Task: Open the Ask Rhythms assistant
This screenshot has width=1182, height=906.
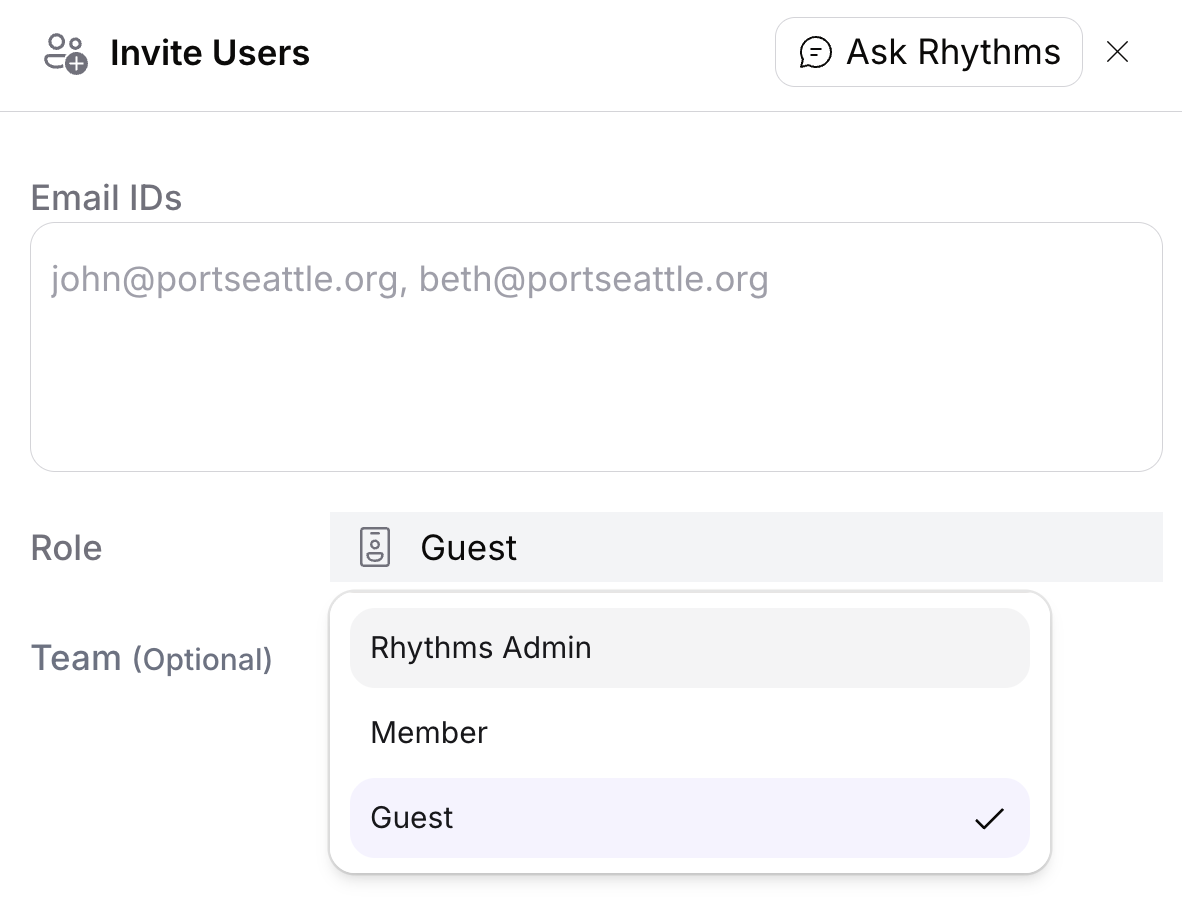Action: click(929, 52)
